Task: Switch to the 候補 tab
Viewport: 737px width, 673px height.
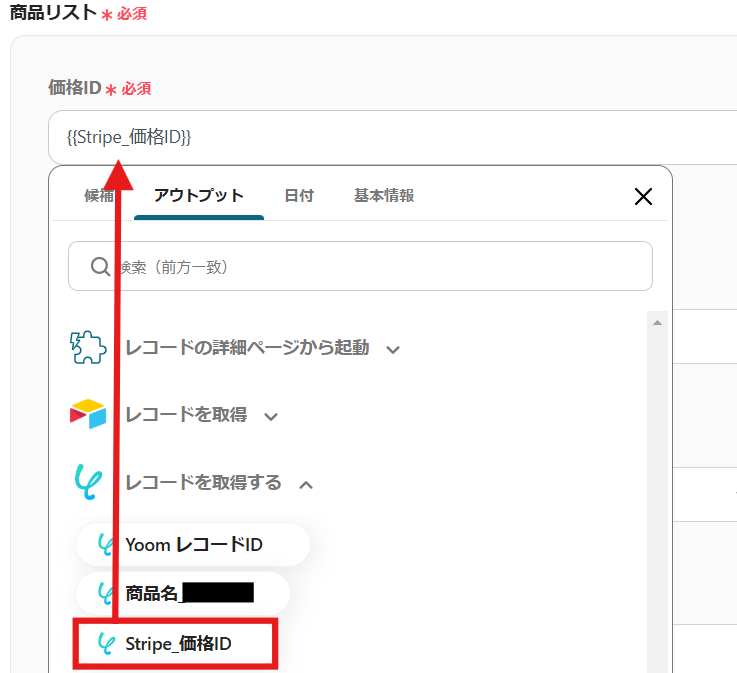Action: pos(99,195)
